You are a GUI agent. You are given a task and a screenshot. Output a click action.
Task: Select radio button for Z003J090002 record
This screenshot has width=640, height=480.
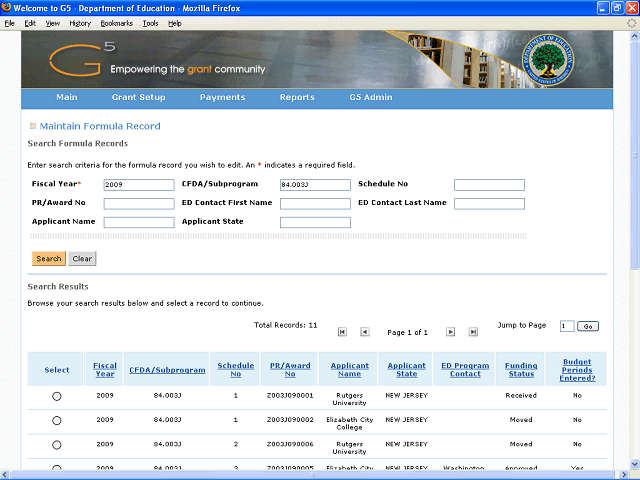[56, 420]
